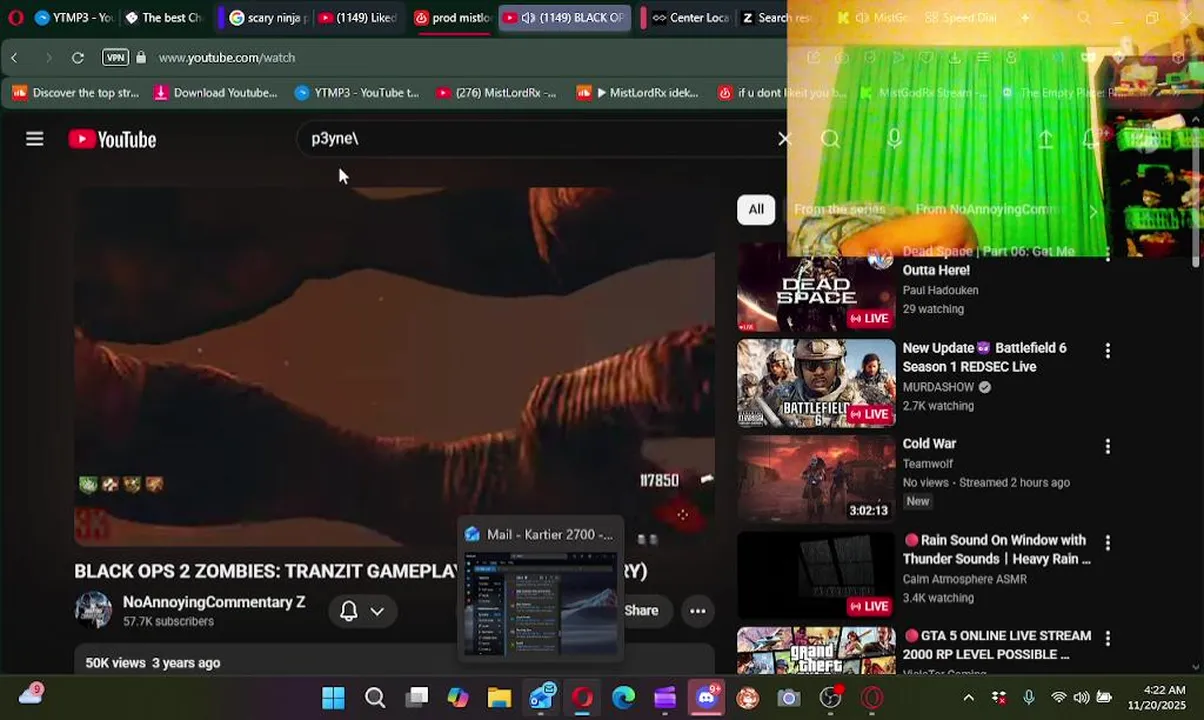Go to YouTube home via logo
Image resolution: width=1204 pixels, height=720 pixels.
[x=112, y=139]
